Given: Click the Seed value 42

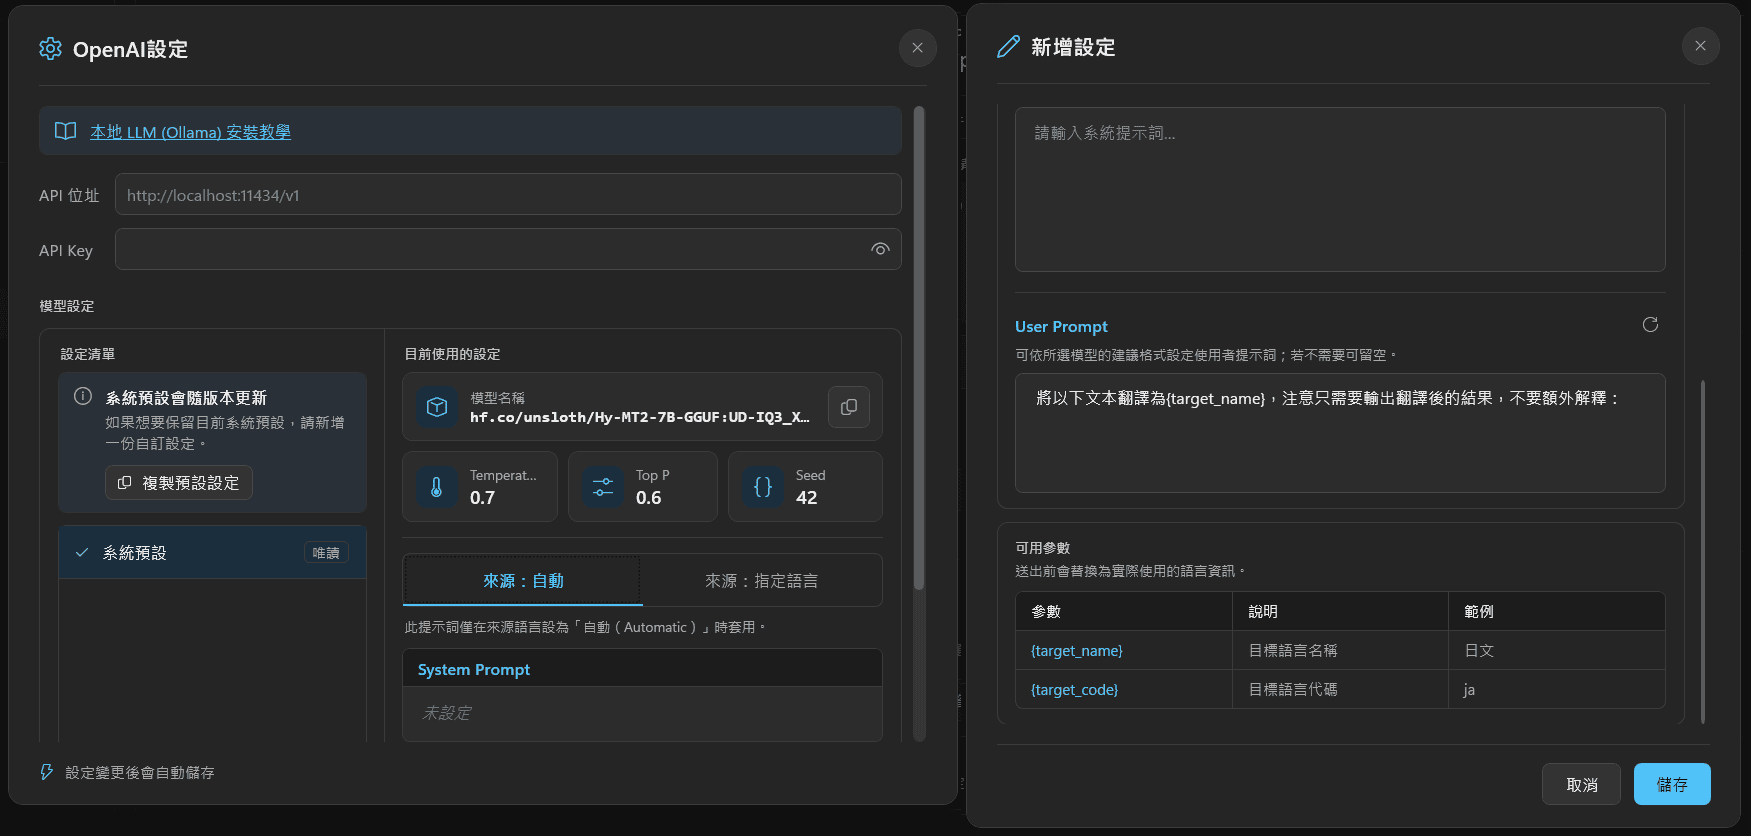Looking at the screenshot, I should [807, 498].
